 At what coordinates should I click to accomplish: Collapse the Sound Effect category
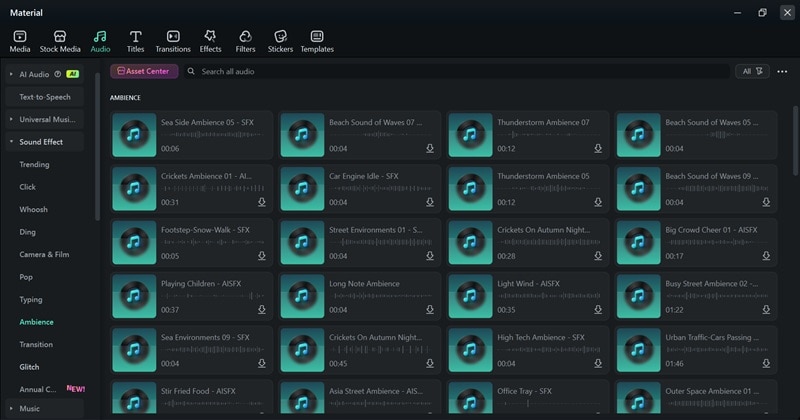coord(11,142)
